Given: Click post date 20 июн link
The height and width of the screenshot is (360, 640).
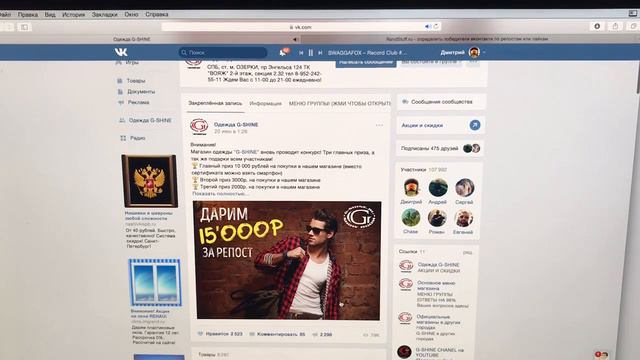Looking at the screenshot, I should (231, 132).
